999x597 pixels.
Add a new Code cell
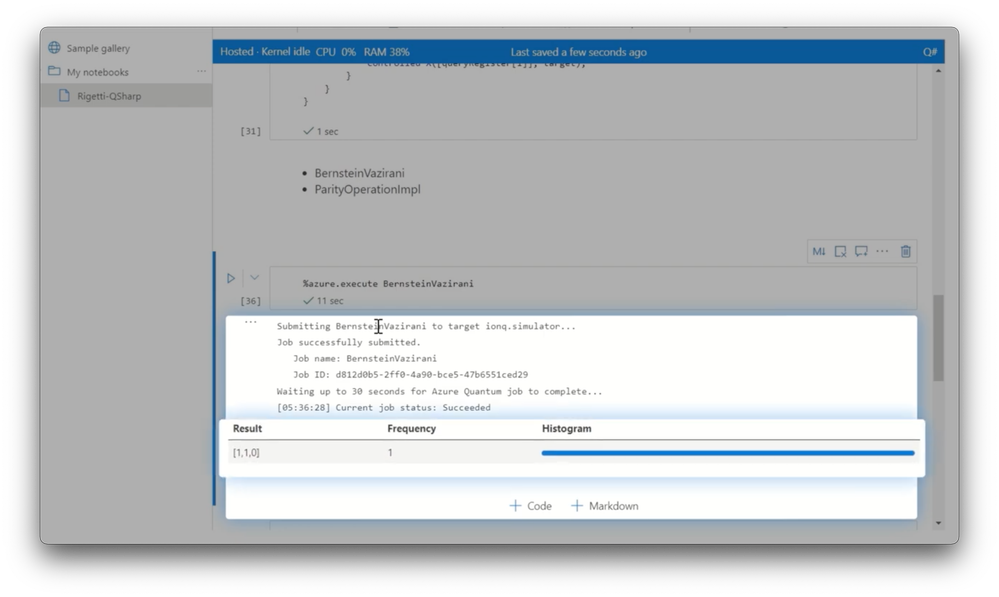click(531, 506)
